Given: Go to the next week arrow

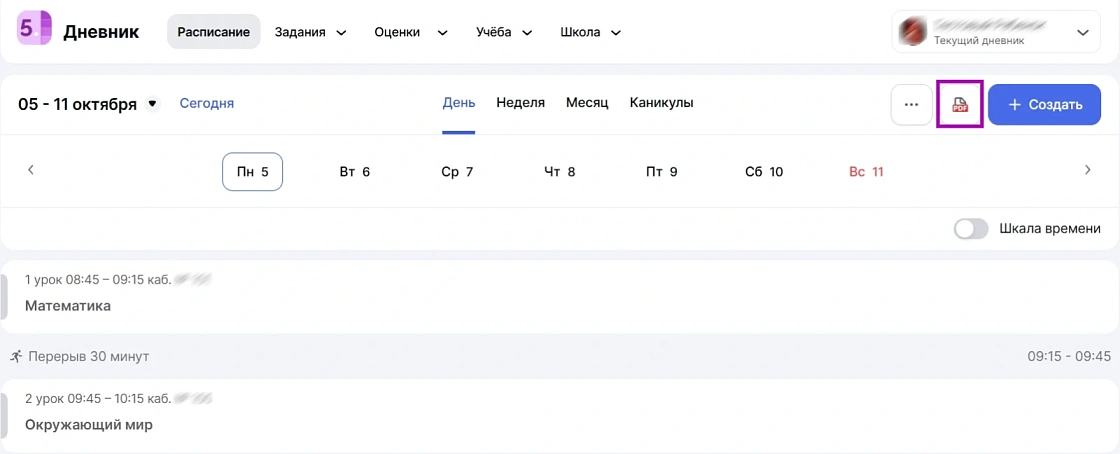Looking at the screenshot, I should tap(1087, 170).
